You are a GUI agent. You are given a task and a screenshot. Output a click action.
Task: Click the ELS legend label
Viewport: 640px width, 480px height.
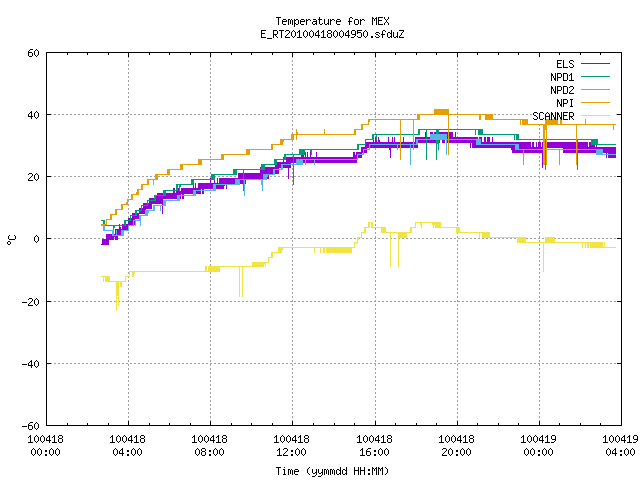pos(565,64)
